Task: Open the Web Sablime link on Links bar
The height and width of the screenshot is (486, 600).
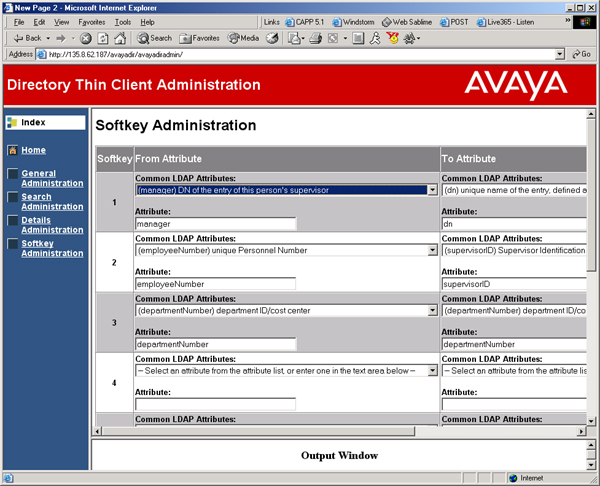Action: click(x=407, y=22)
